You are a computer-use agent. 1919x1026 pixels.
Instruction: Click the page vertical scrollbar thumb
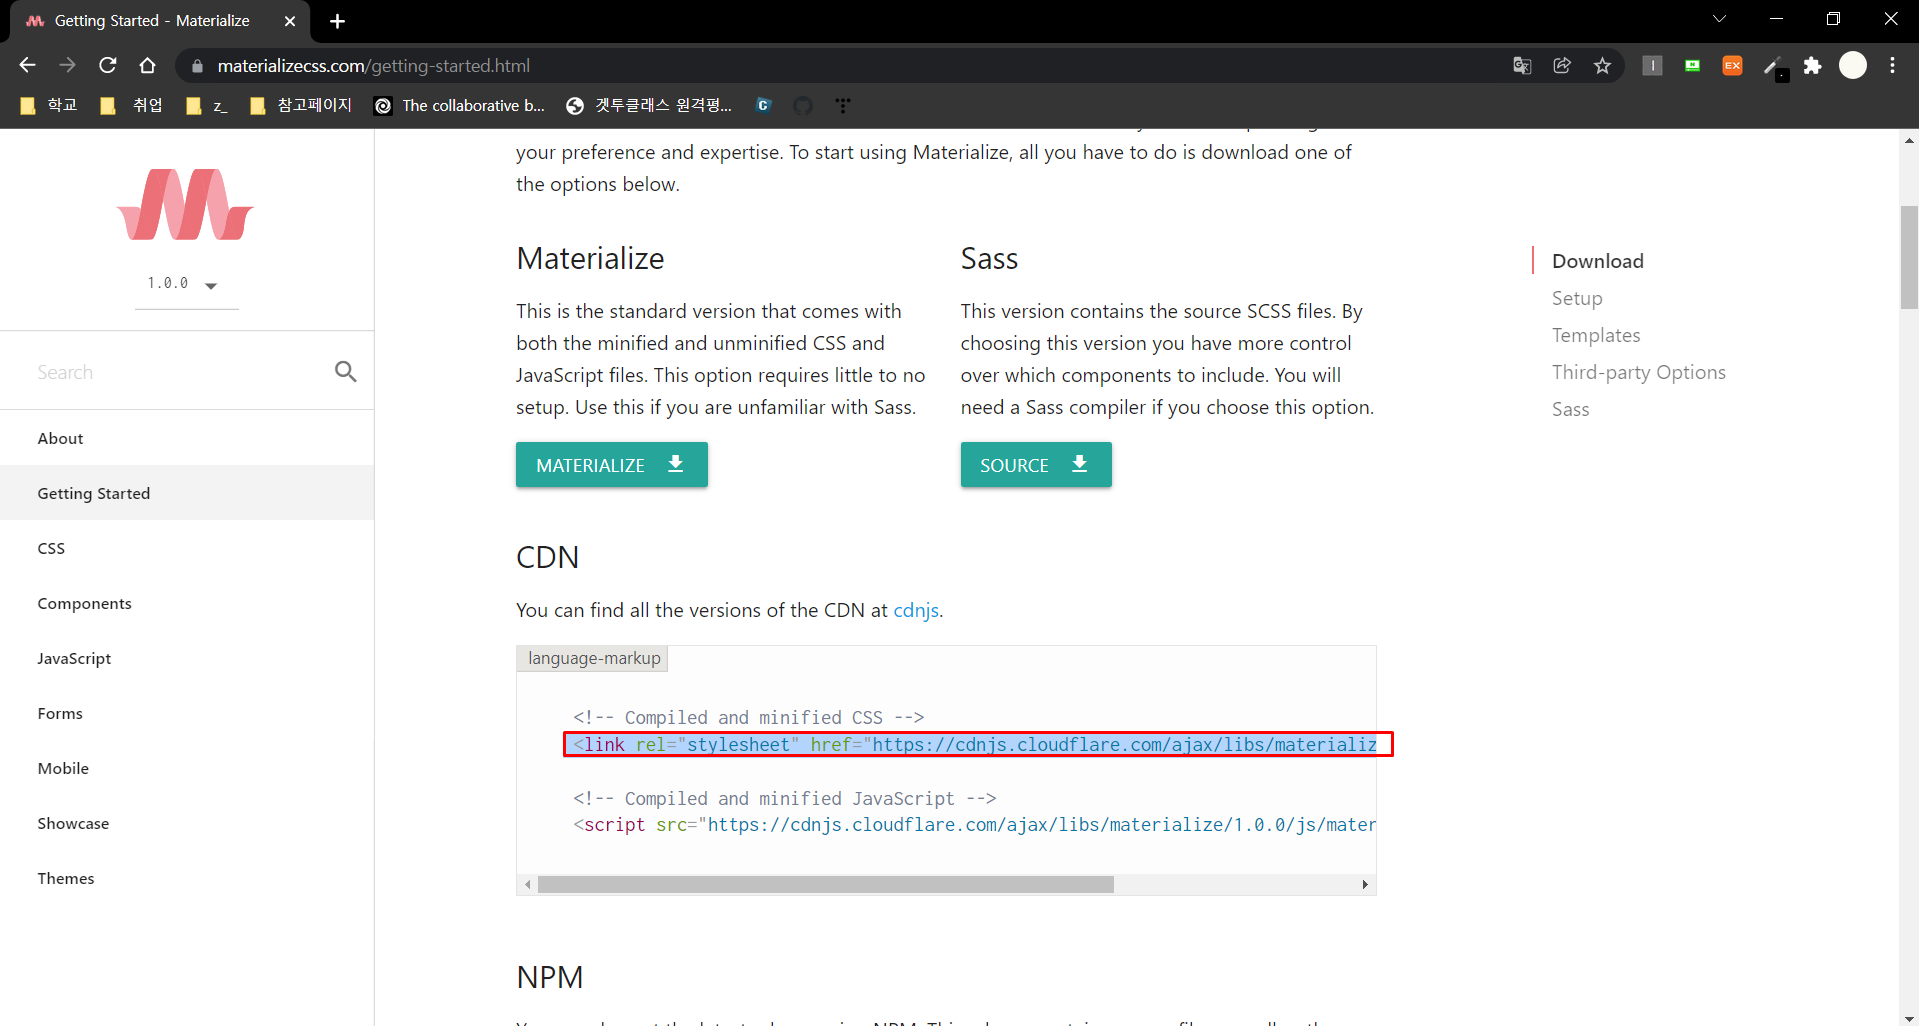click(1909, 257)
